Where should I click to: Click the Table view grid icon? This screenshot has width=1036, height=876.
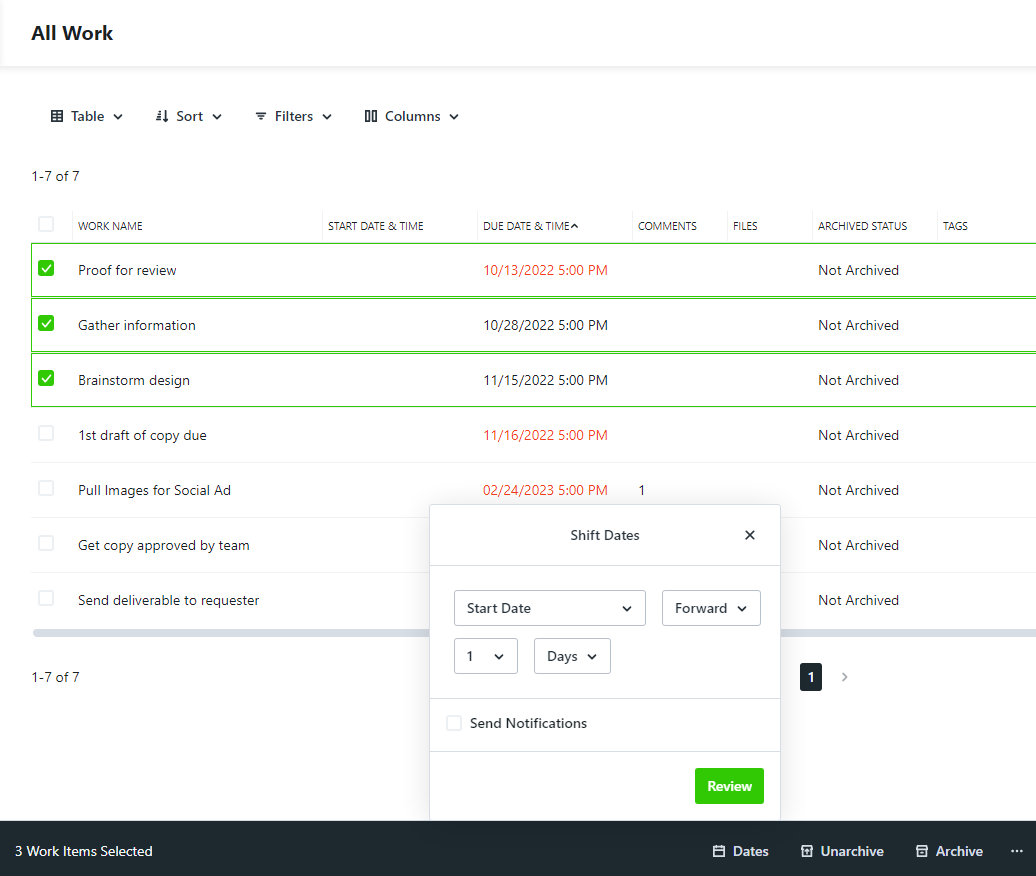[x=57, y=116]
